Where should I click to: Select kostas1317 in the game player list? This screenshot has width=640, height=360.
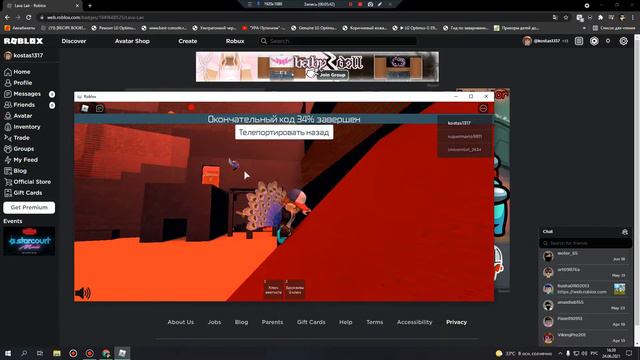pyautogui.click(x=459, y=123)
